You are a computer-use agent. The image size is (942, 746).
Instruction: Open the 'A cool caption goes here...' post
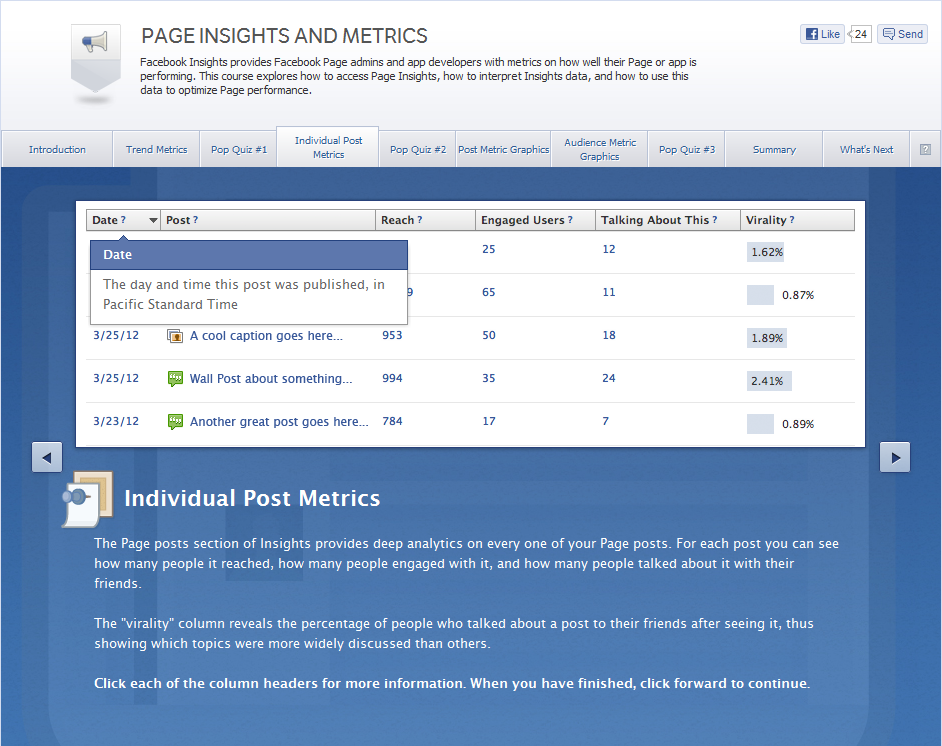coord(266,336)
